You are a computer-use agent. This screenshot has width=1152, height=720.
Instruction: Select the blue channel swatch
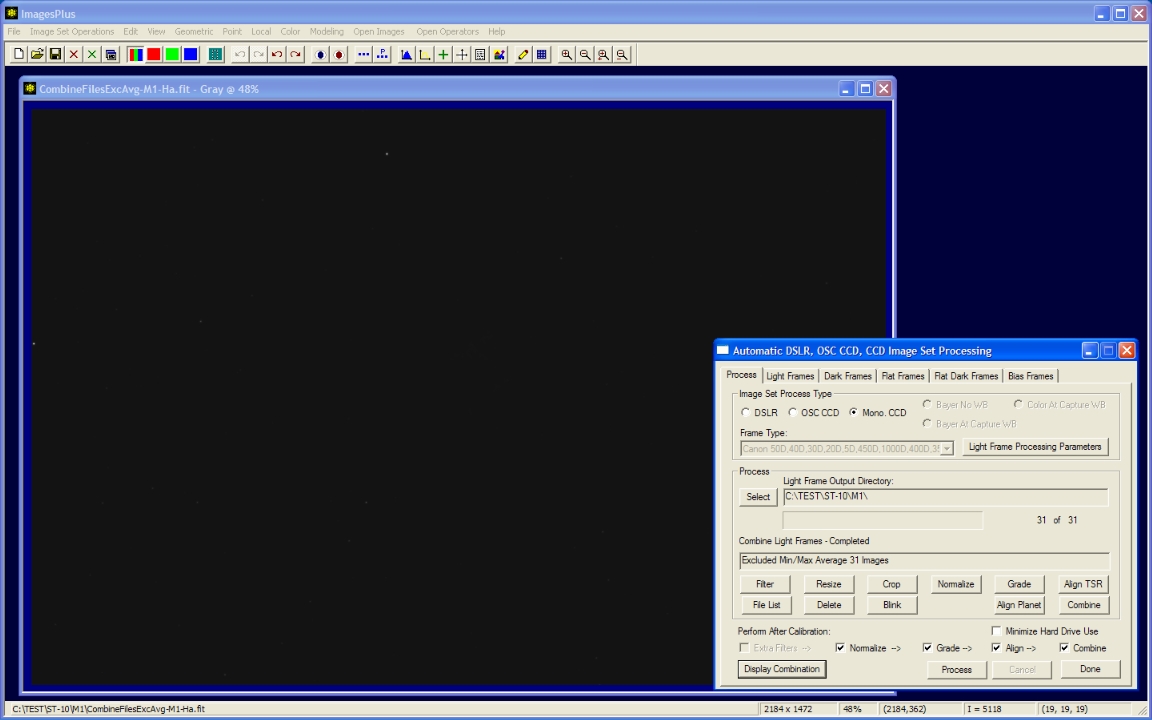(x=190, y=54)
